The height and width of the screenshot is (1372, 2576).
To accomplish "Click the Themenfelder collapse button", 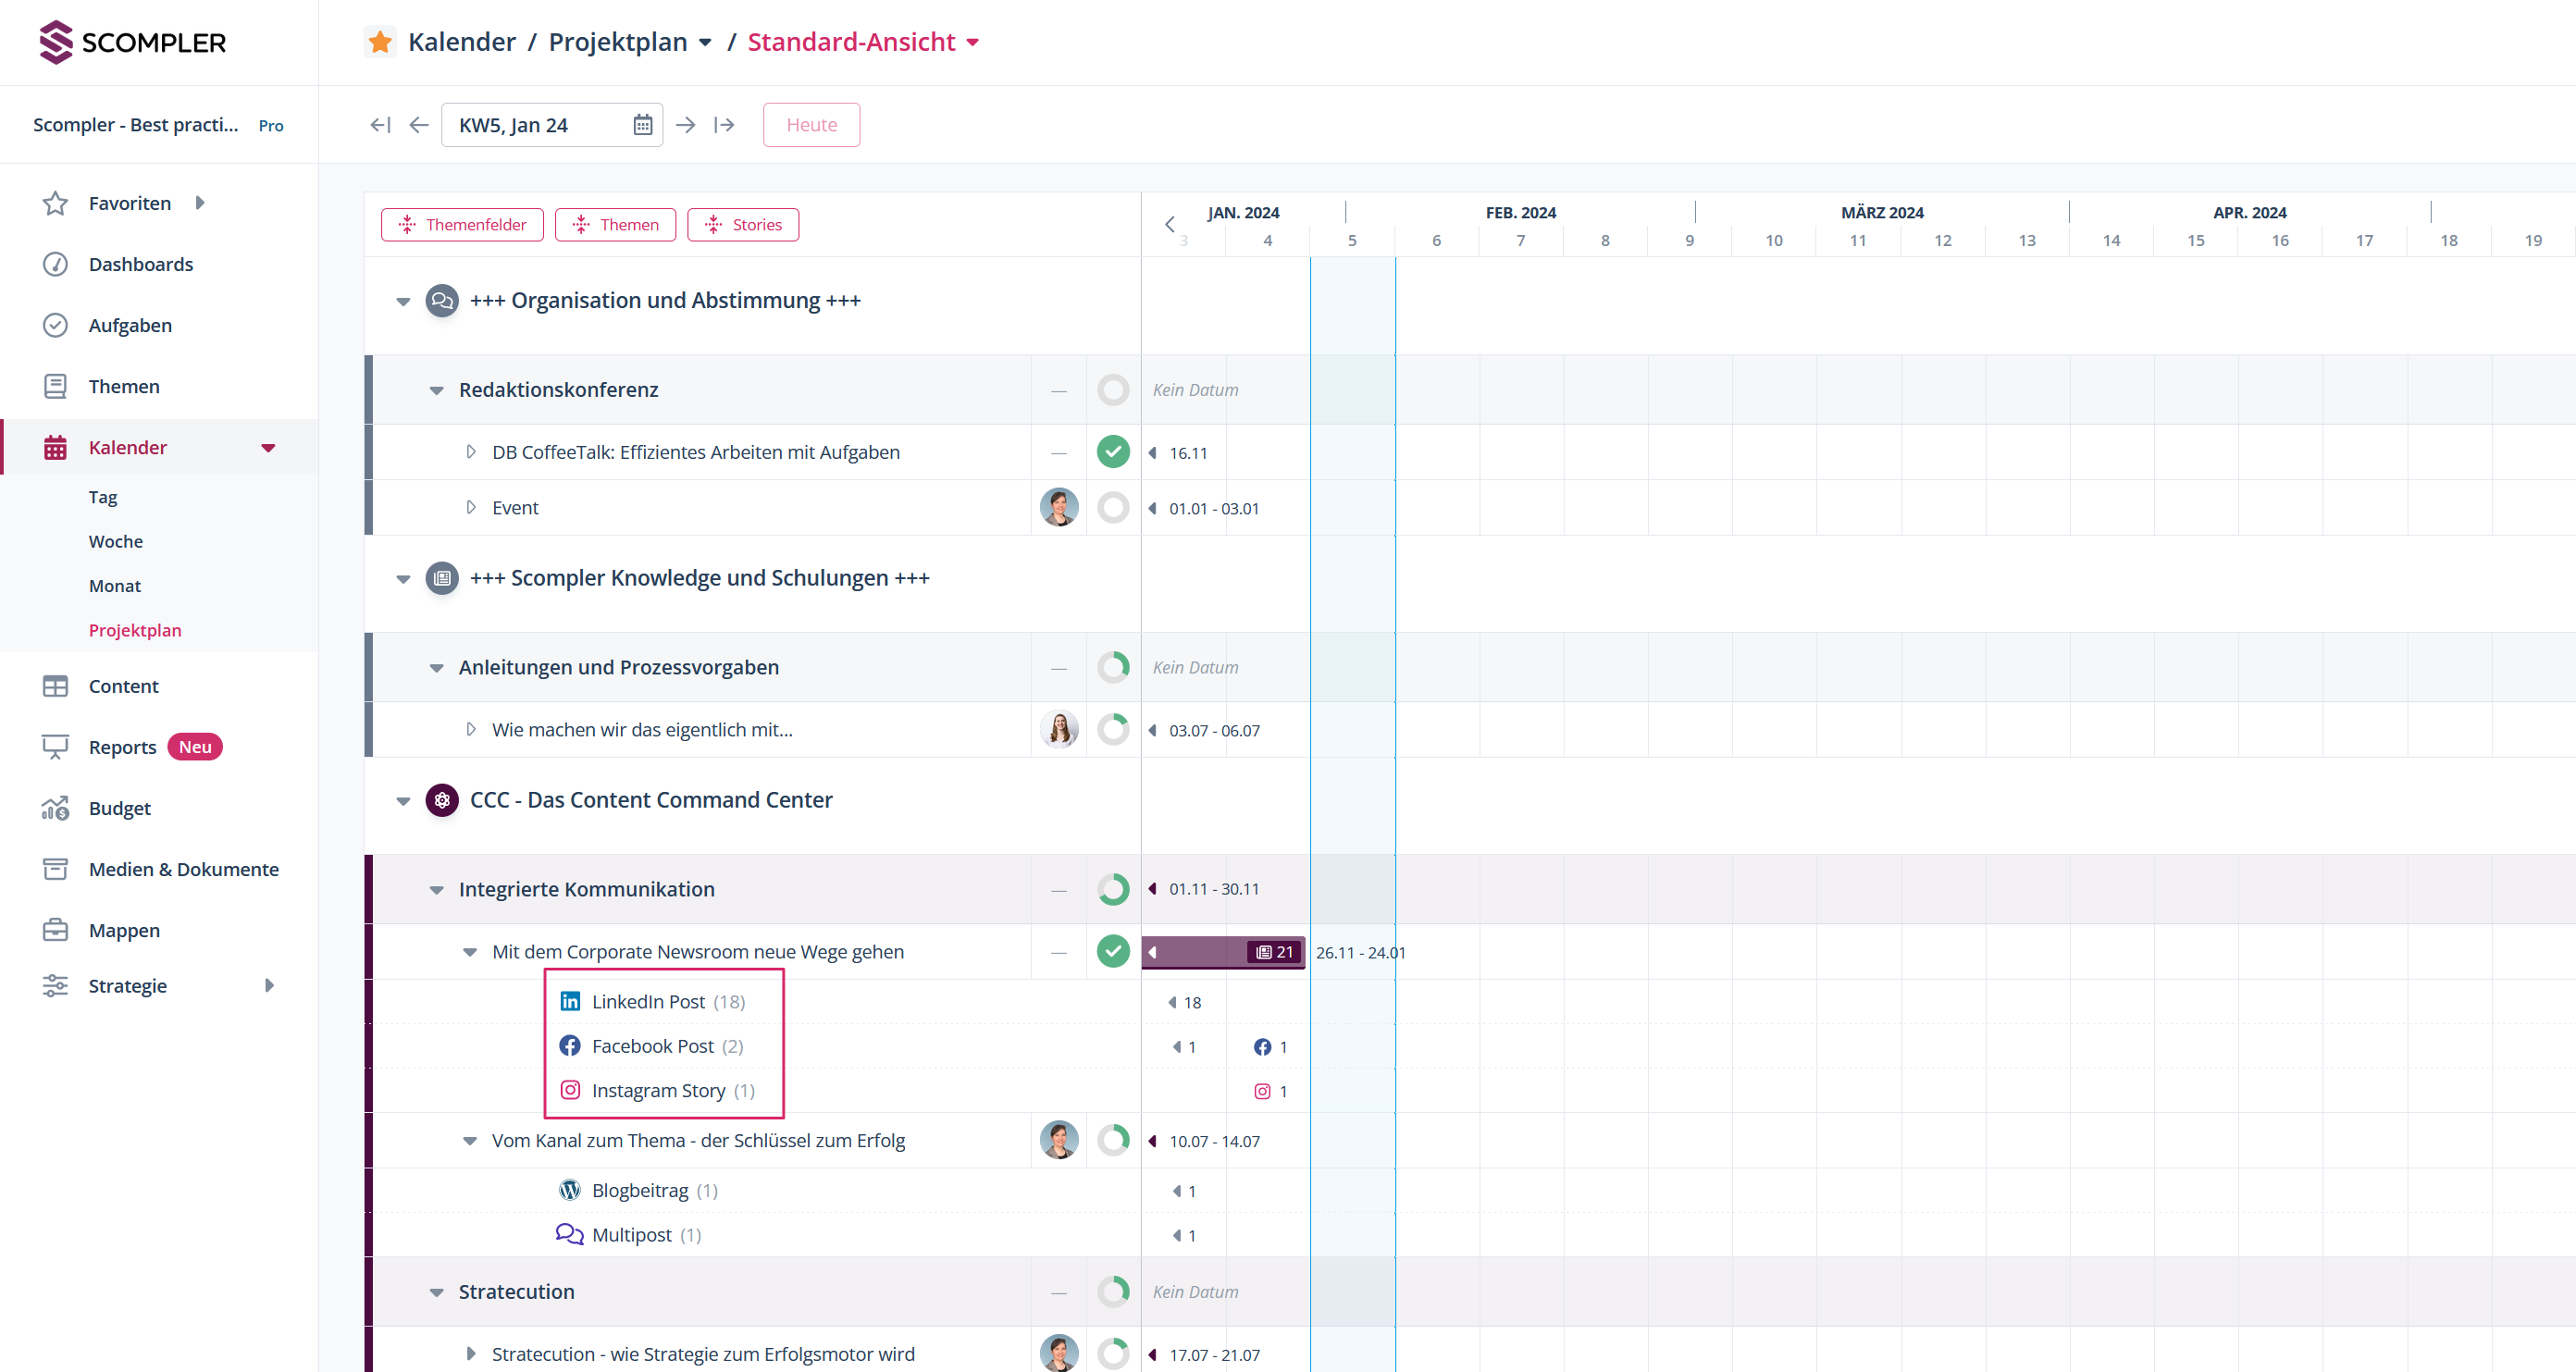I will pyautogui.click(x=462, y=225).
